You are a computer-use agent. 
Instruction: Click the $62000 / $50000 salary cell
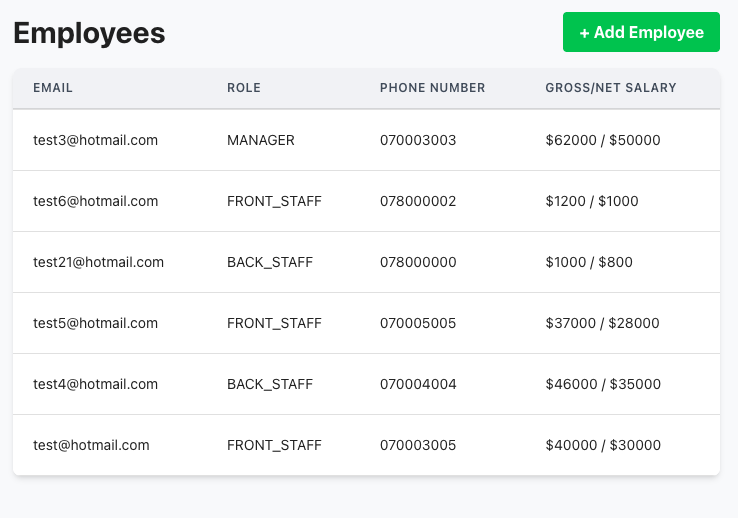(603, 140)
